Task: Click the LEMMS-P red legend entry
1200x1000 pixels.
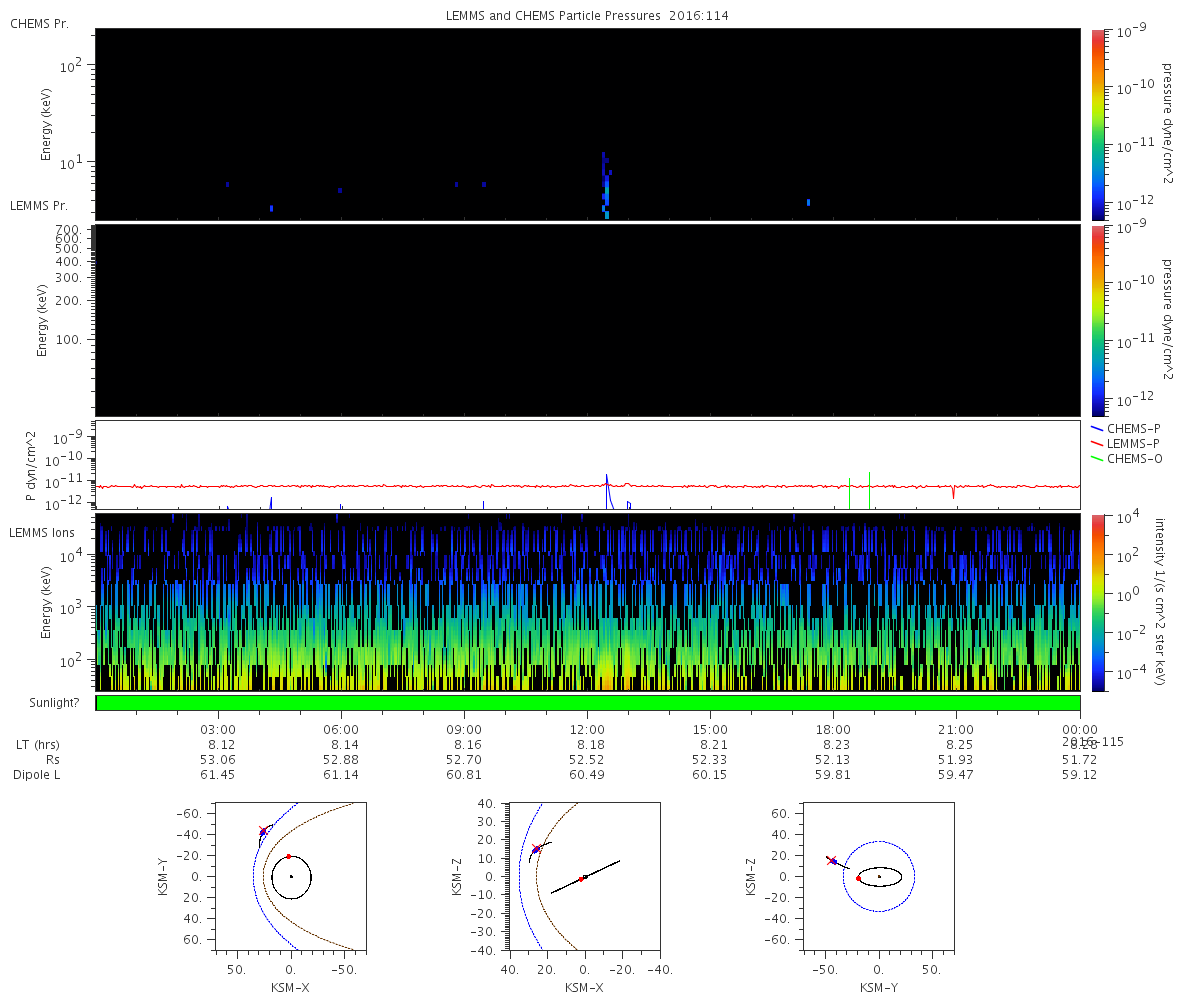Action: tap(1125, 443)
